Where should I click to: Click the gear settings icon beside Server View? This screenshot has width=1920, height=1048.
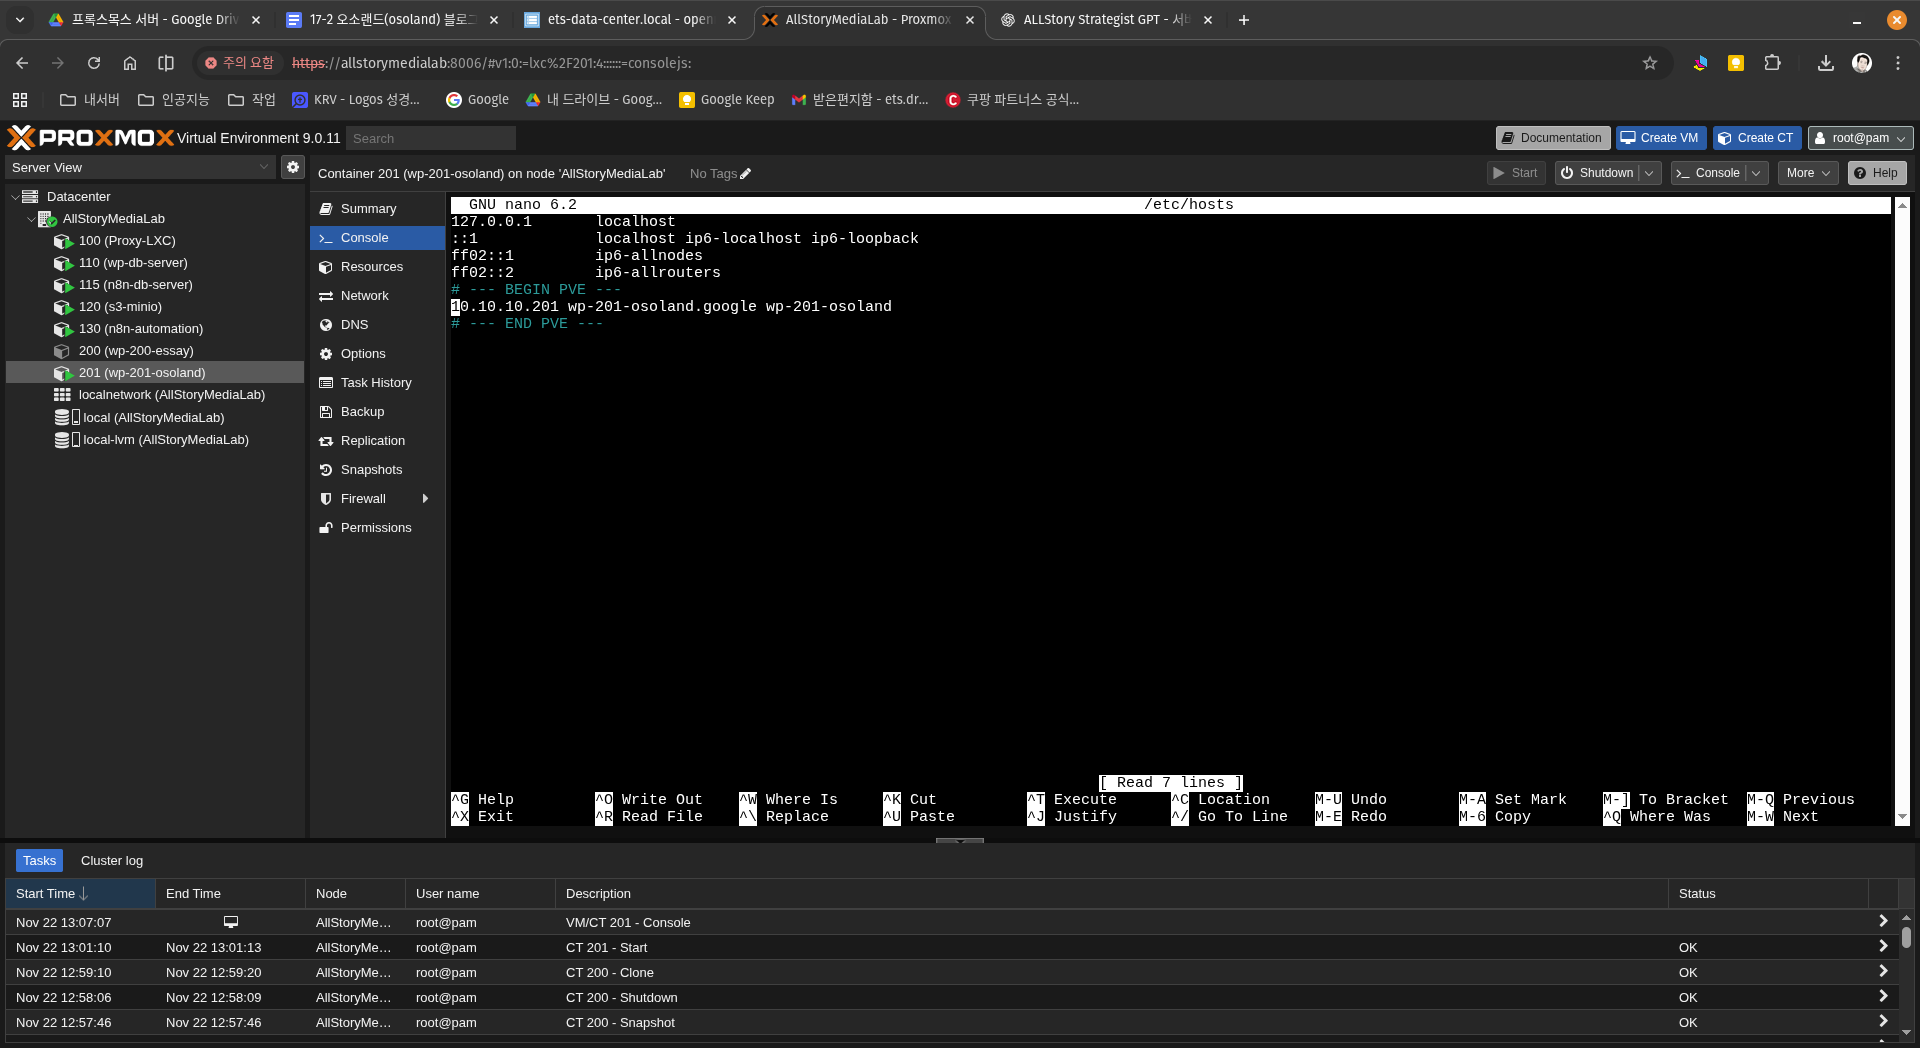[292, 167]
